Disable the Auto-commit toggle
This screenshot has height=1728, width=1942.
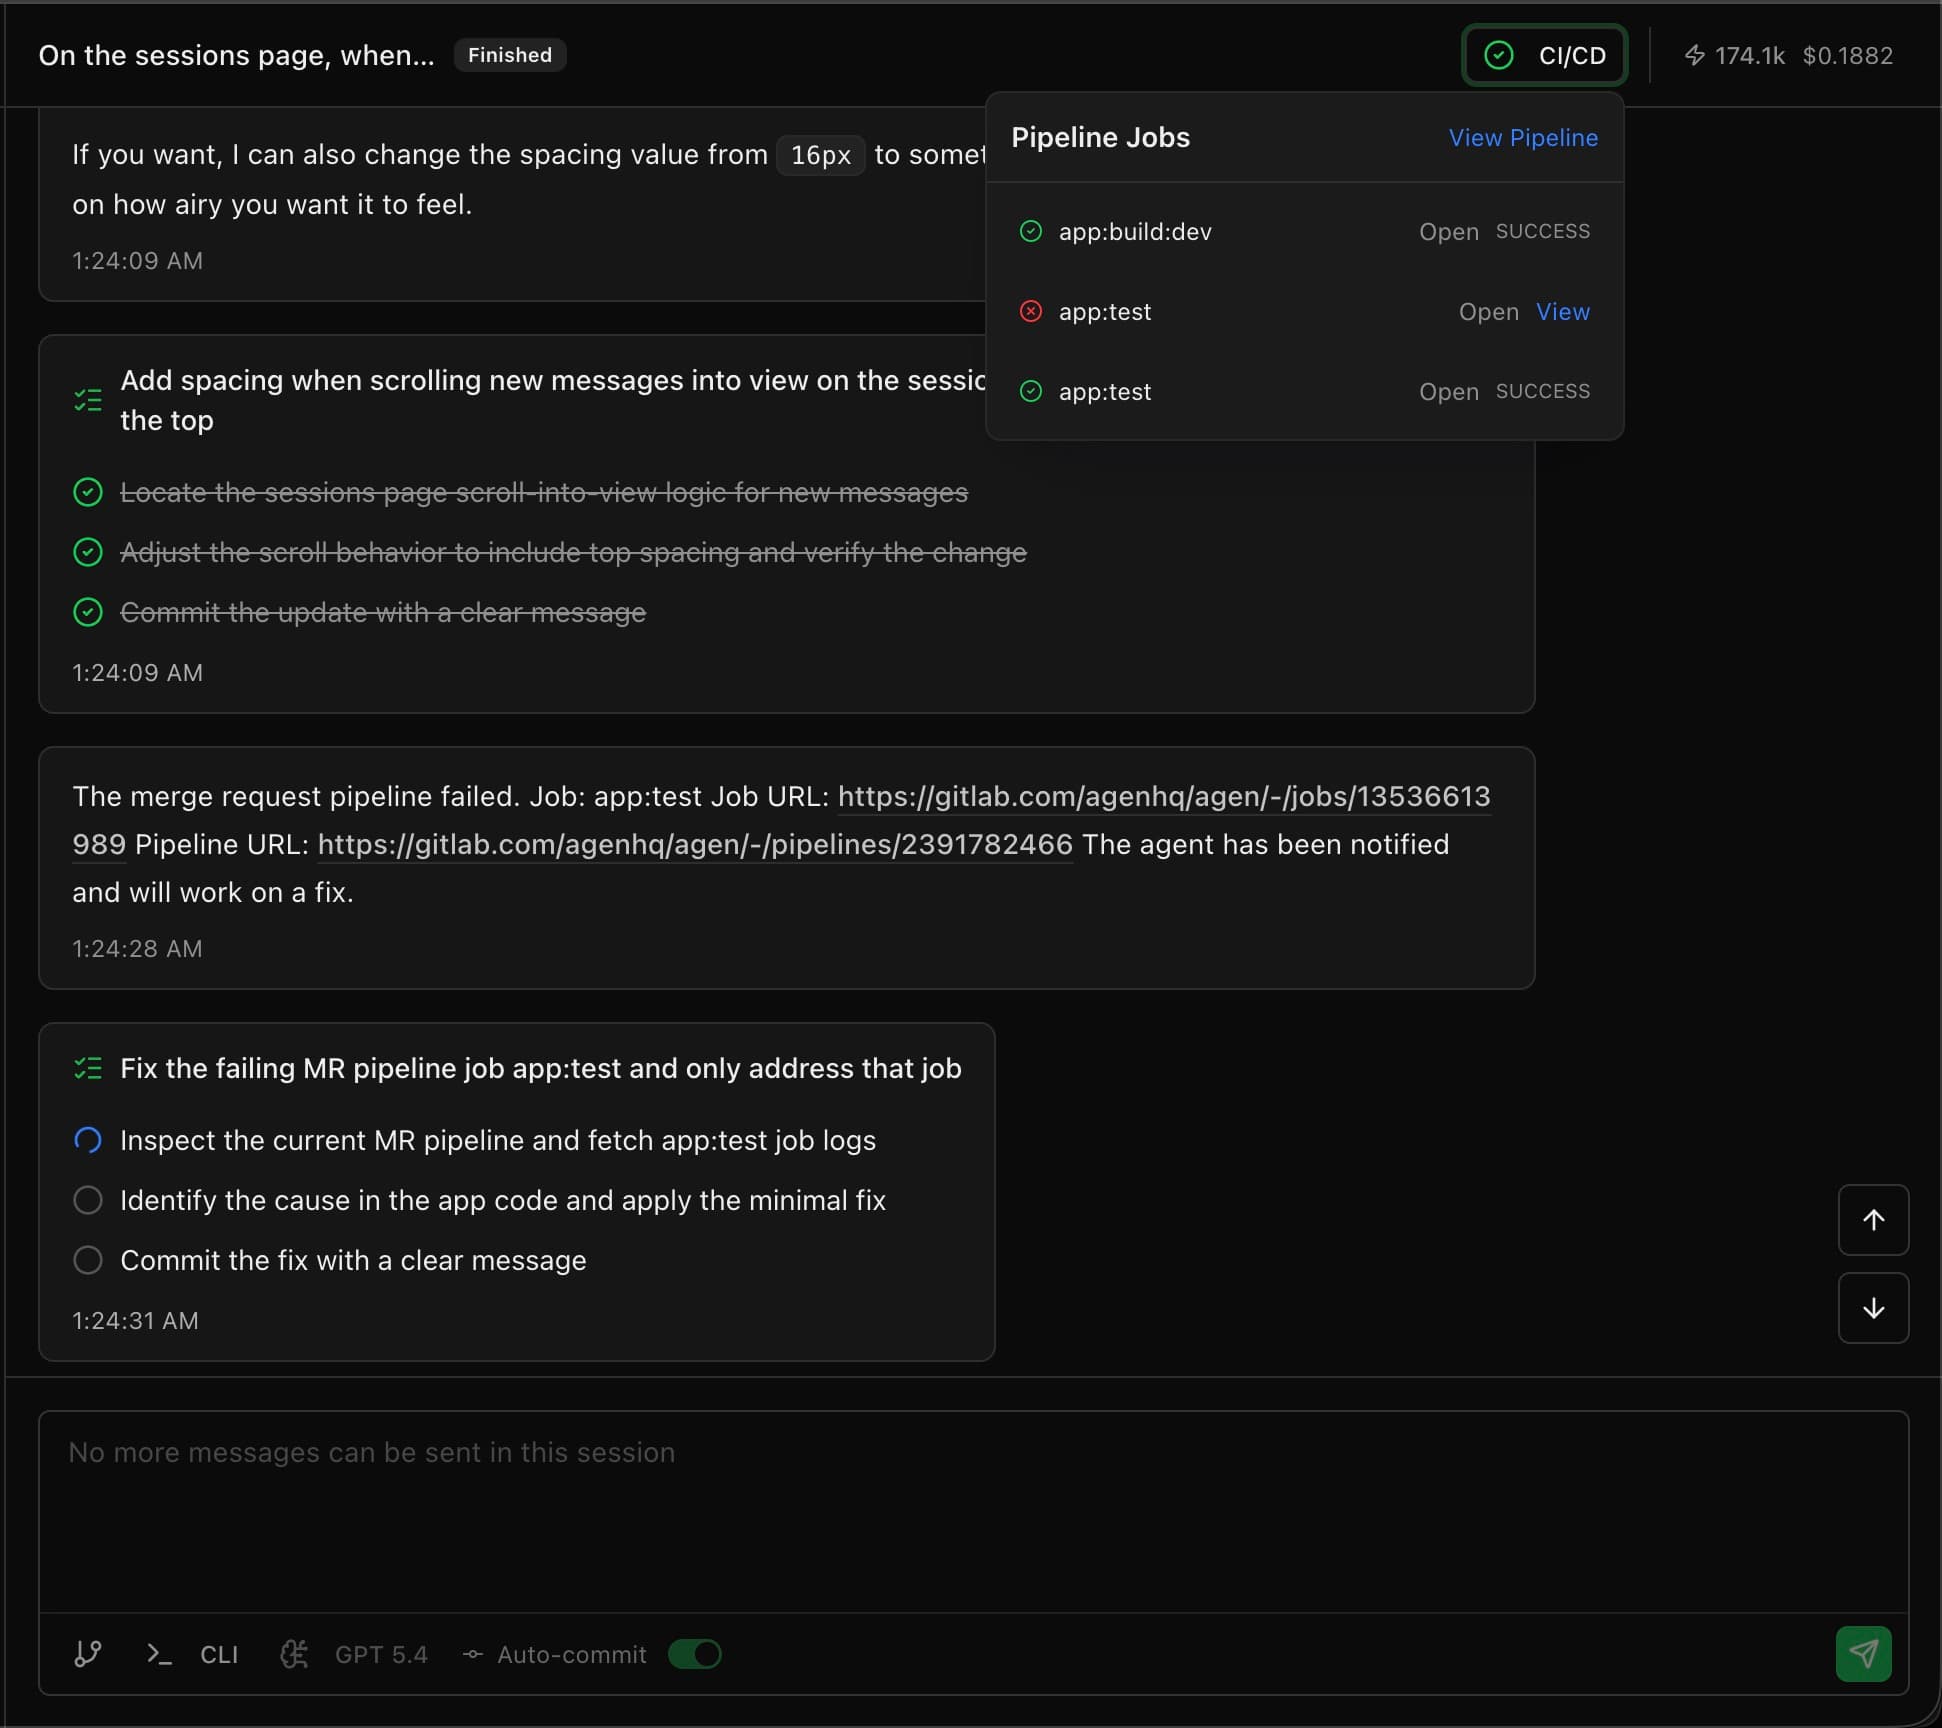click(695, 1655)
